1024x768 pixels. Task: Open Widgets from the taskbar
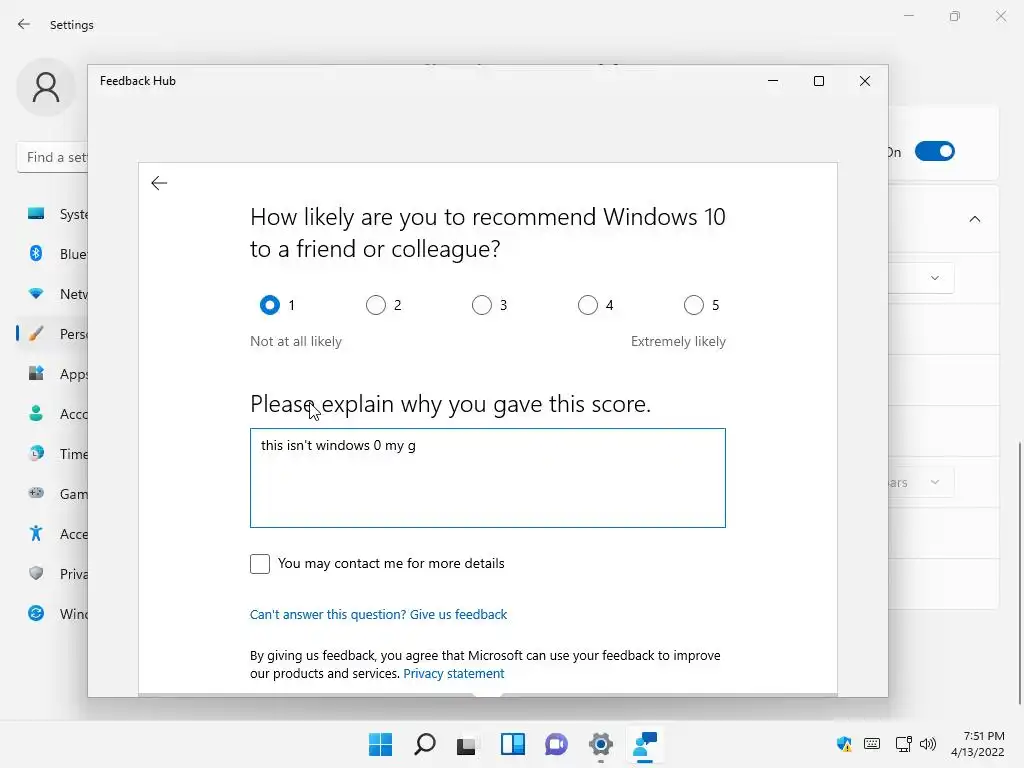(513, 744)
